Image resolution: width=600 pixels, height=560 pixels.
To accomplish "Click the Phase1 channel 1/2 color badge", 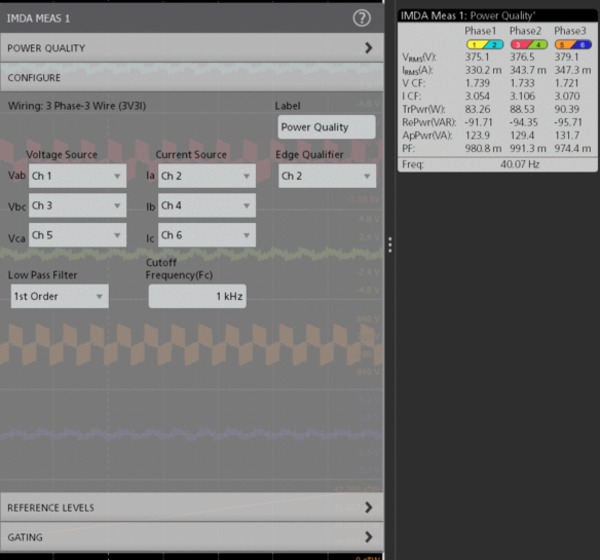I will (484, 44).
